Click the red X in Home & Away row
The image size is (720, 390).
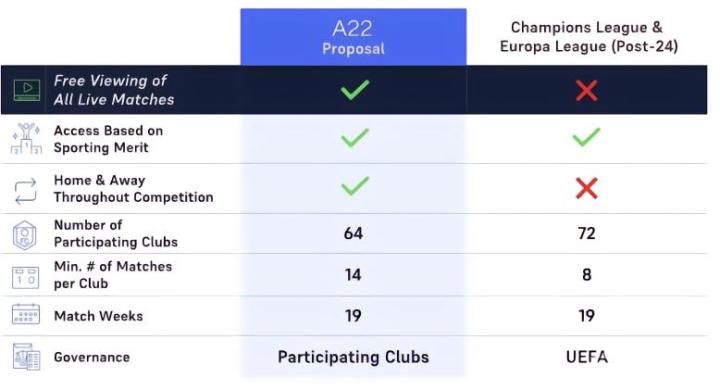coord(587,188)
